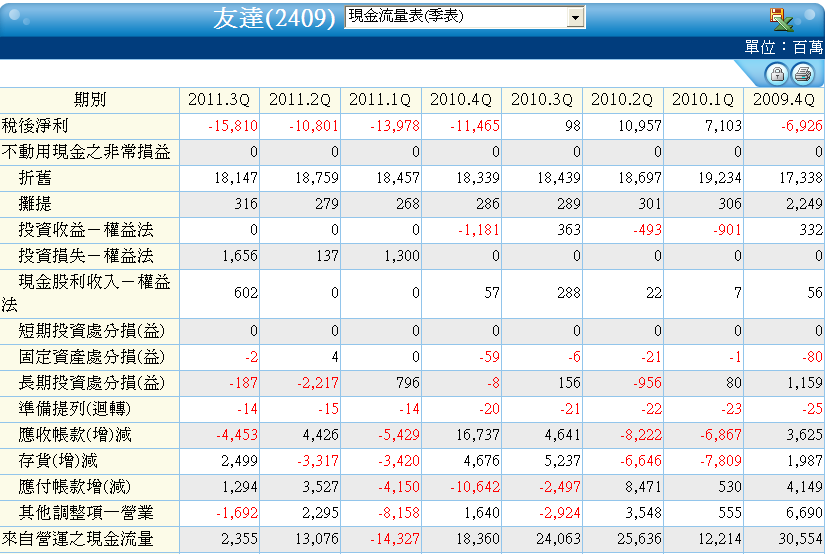Click the 6,690 other adjustments value
Viewport: 827px width, 554px height.
tap(804, 513)
